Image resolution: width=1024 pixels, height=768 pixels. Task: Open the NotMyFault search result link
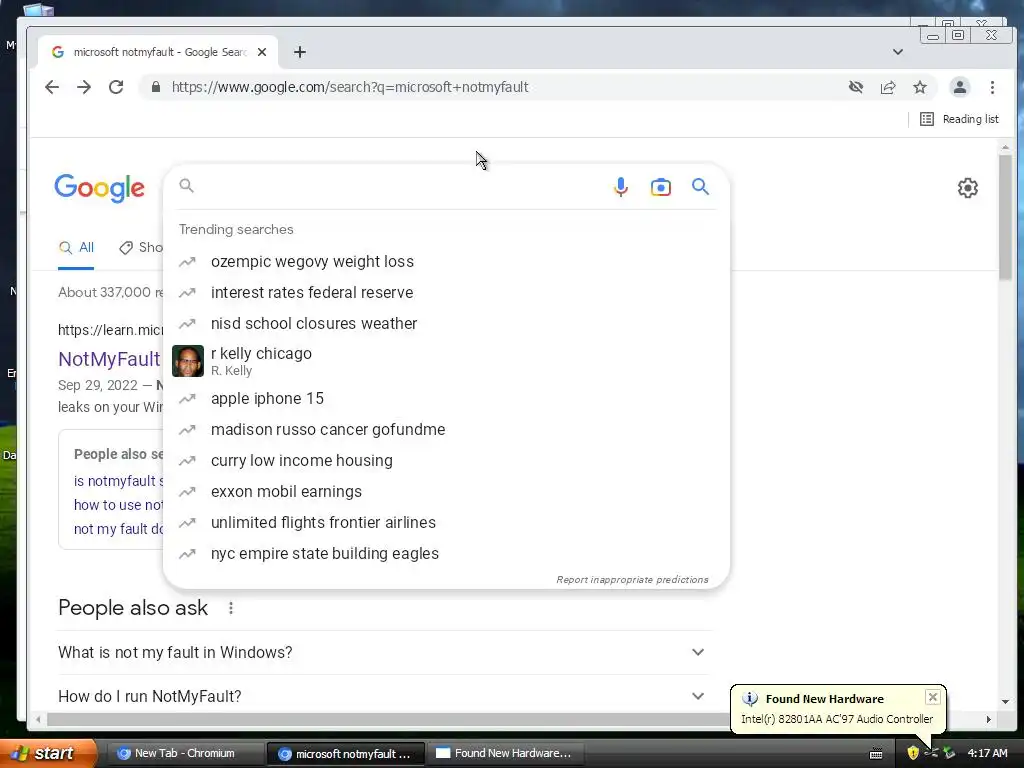pyautogui.click(x=109, y=359)
